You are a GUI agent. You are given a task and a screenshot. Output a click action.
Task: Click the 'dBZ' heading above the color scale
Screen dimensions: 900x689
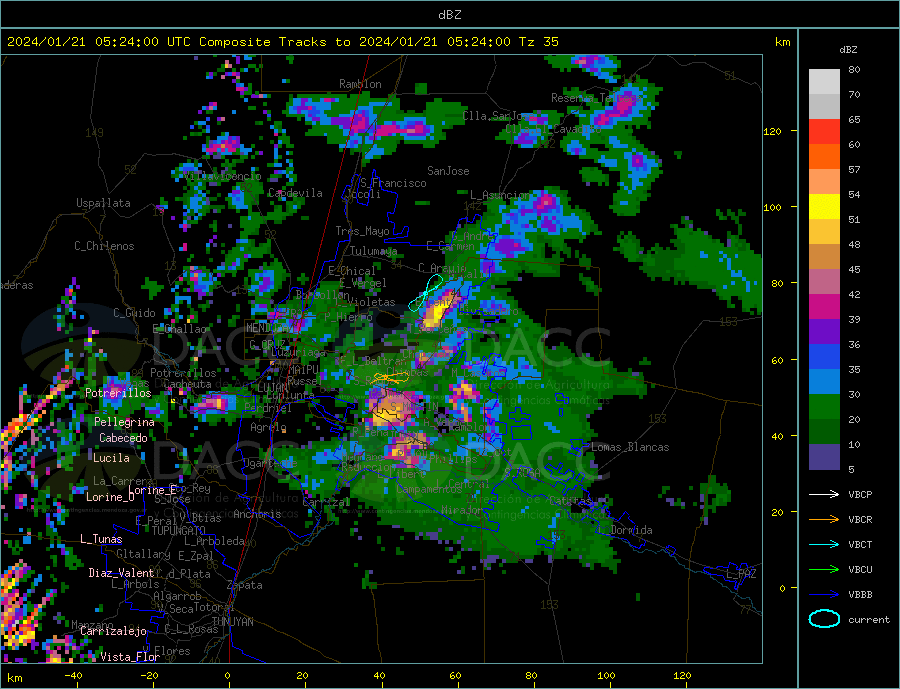(x=848, y=50)
